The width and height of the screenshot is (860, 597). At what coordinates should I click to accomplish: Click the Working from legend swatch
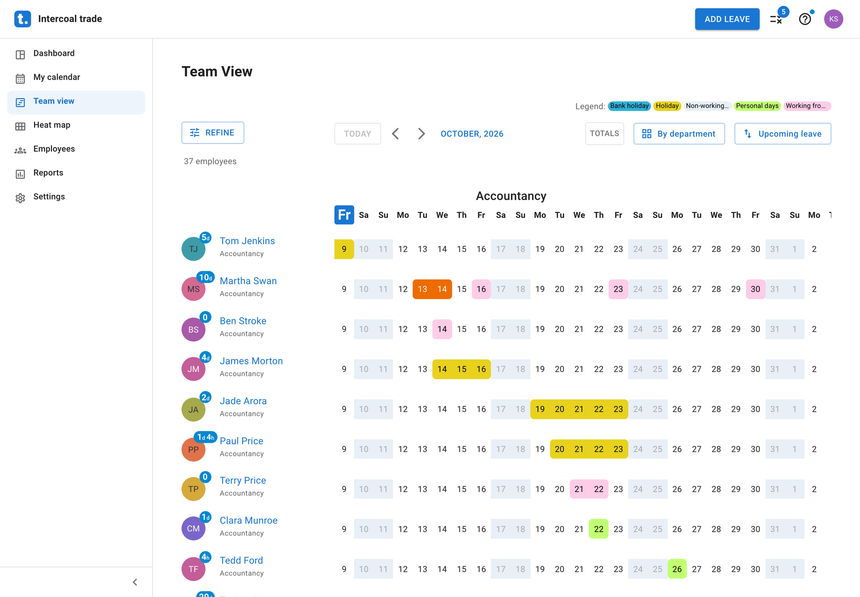pos(807,106)
